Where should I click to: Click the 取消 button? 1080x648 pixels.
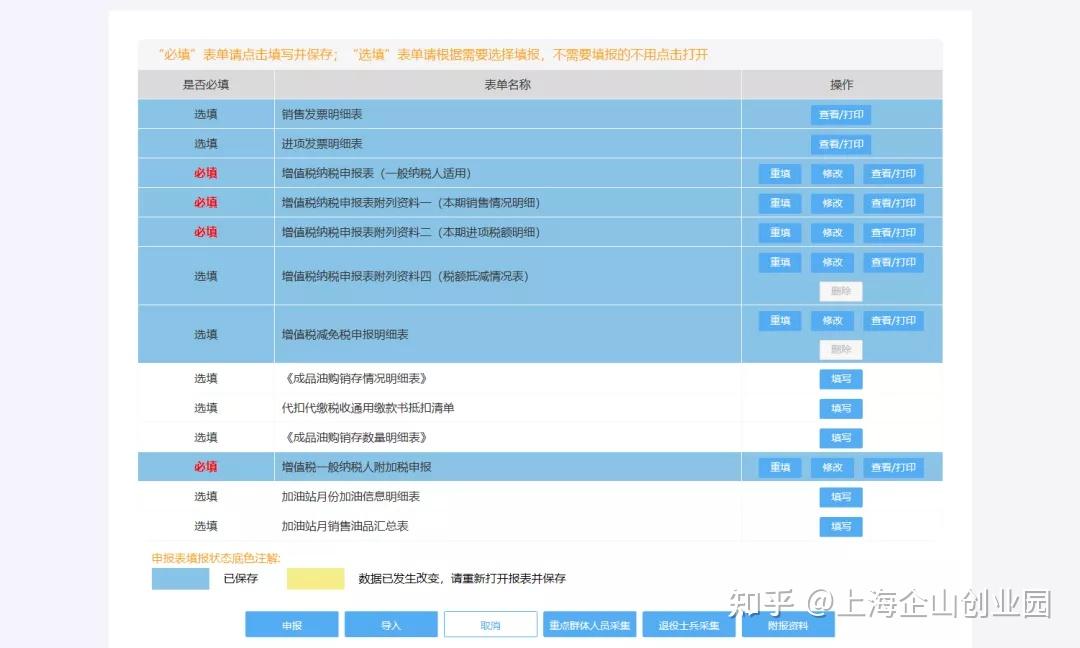pyautogui.click(x=490, y=623)
